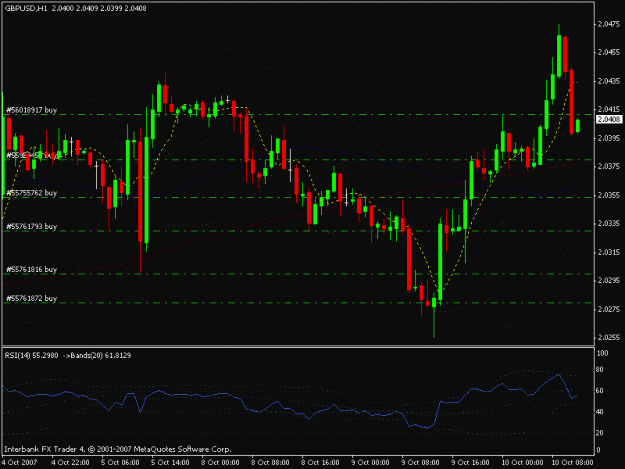This screenshot has width=625, height=469.
Task: Select the "#55755762 buy" order label
Action: pyautogui.click(x=31, y=193)
